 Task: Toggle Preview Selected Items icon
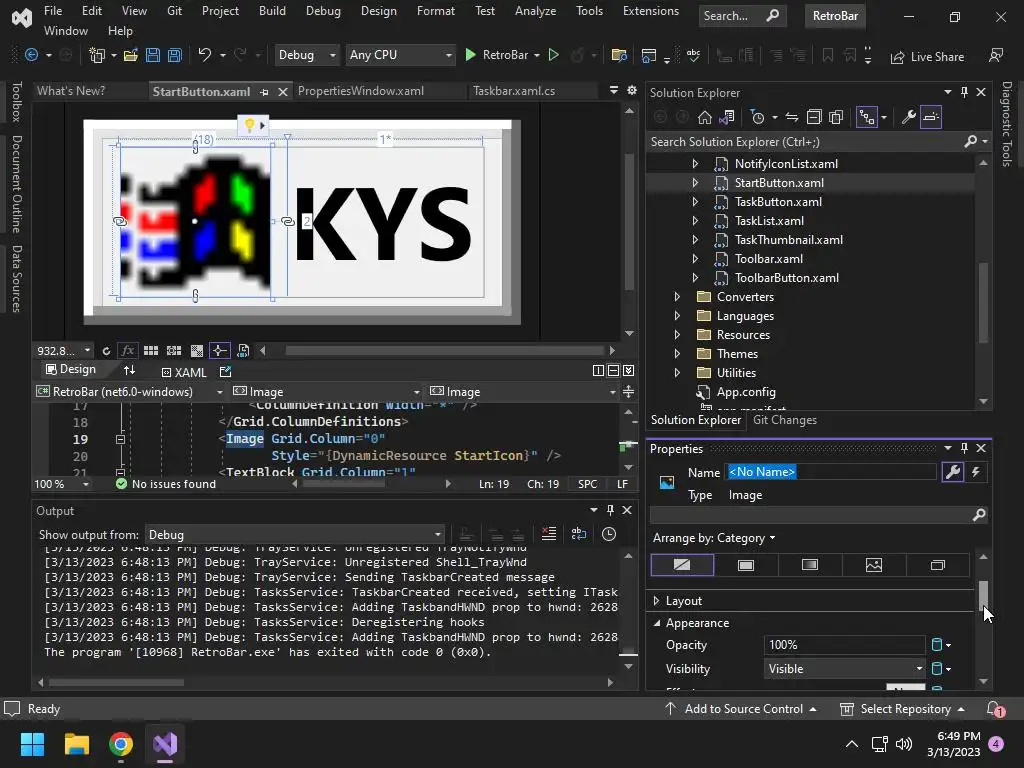coord(931,118)
